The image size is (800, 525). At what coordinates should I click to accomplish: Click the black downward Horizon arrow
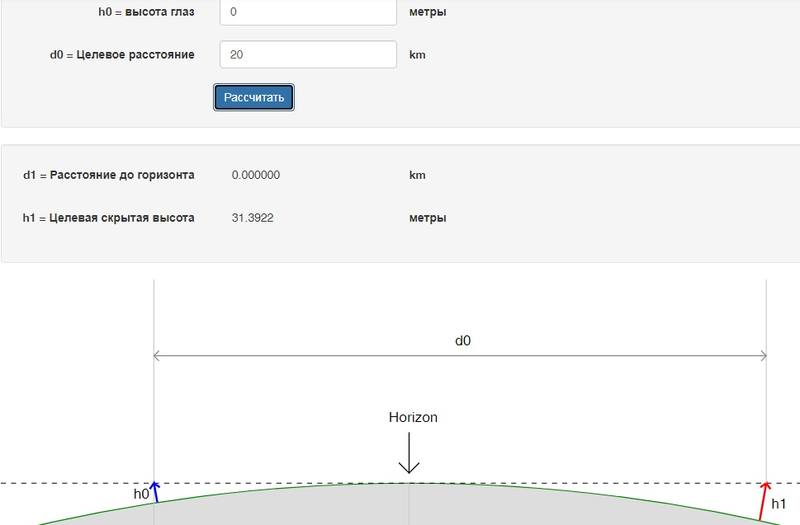click(x=409, y=453)
